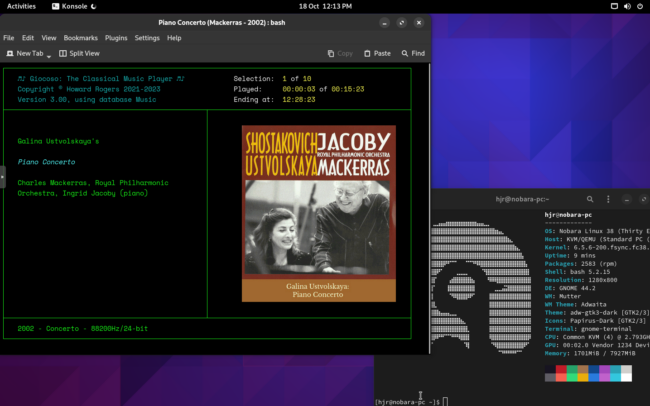Open the File menu in Konsole

pos(9,38)
